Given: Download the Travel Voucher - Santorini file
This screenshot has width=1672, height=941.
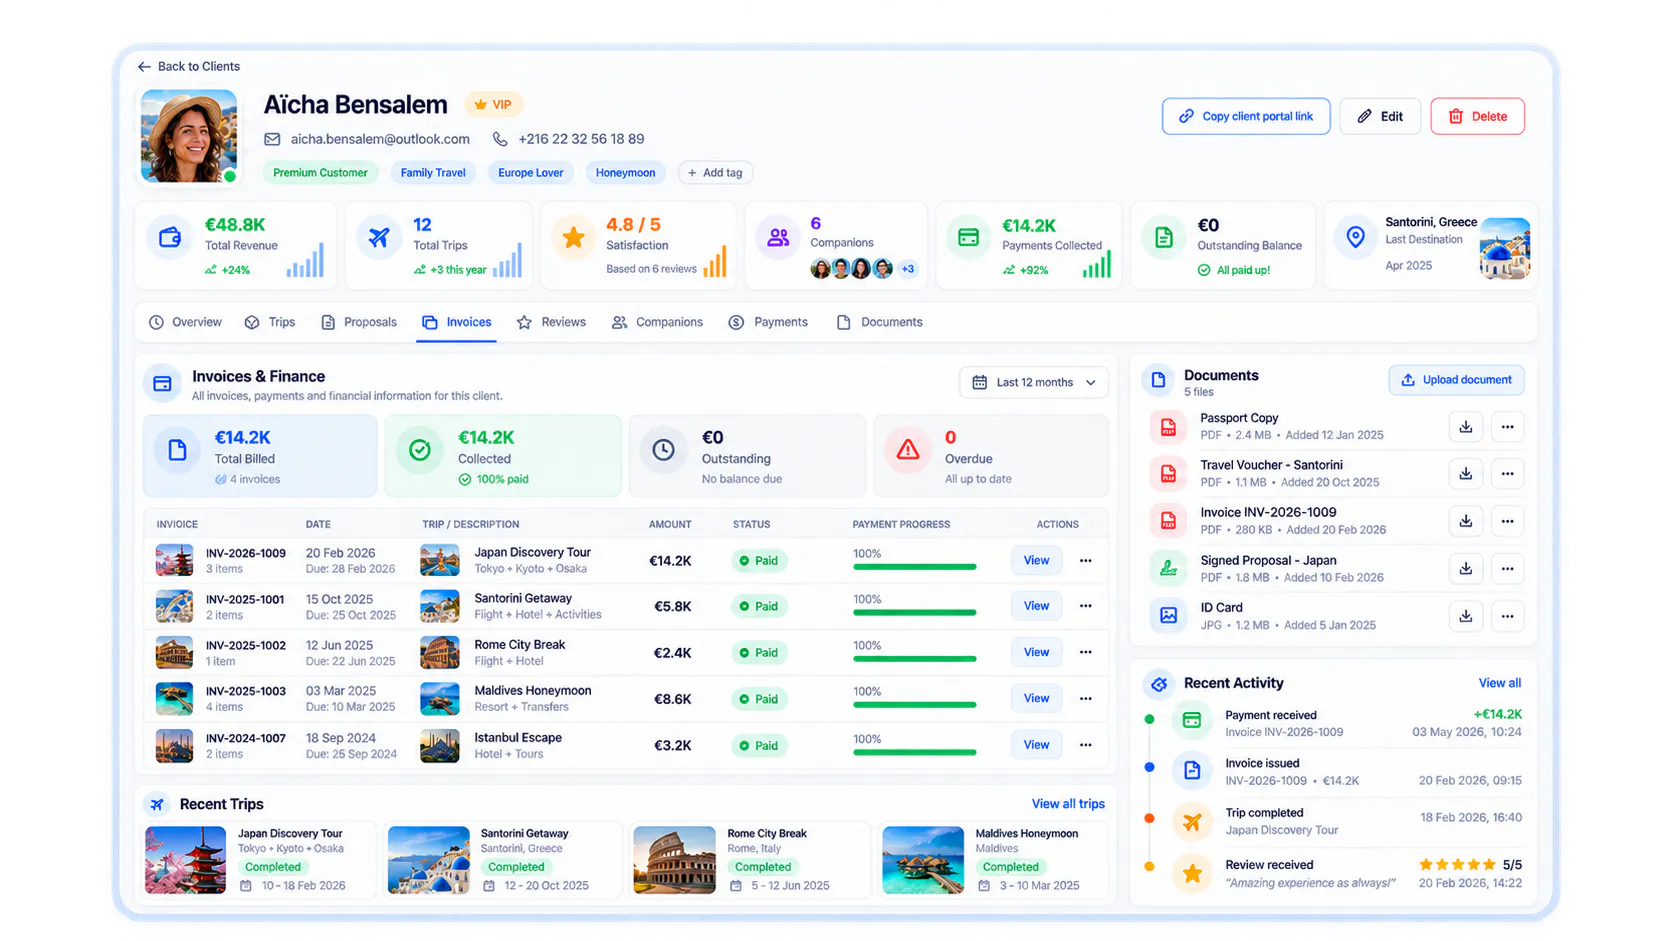Looking at the screenshot, I should tap(1465, 474).
